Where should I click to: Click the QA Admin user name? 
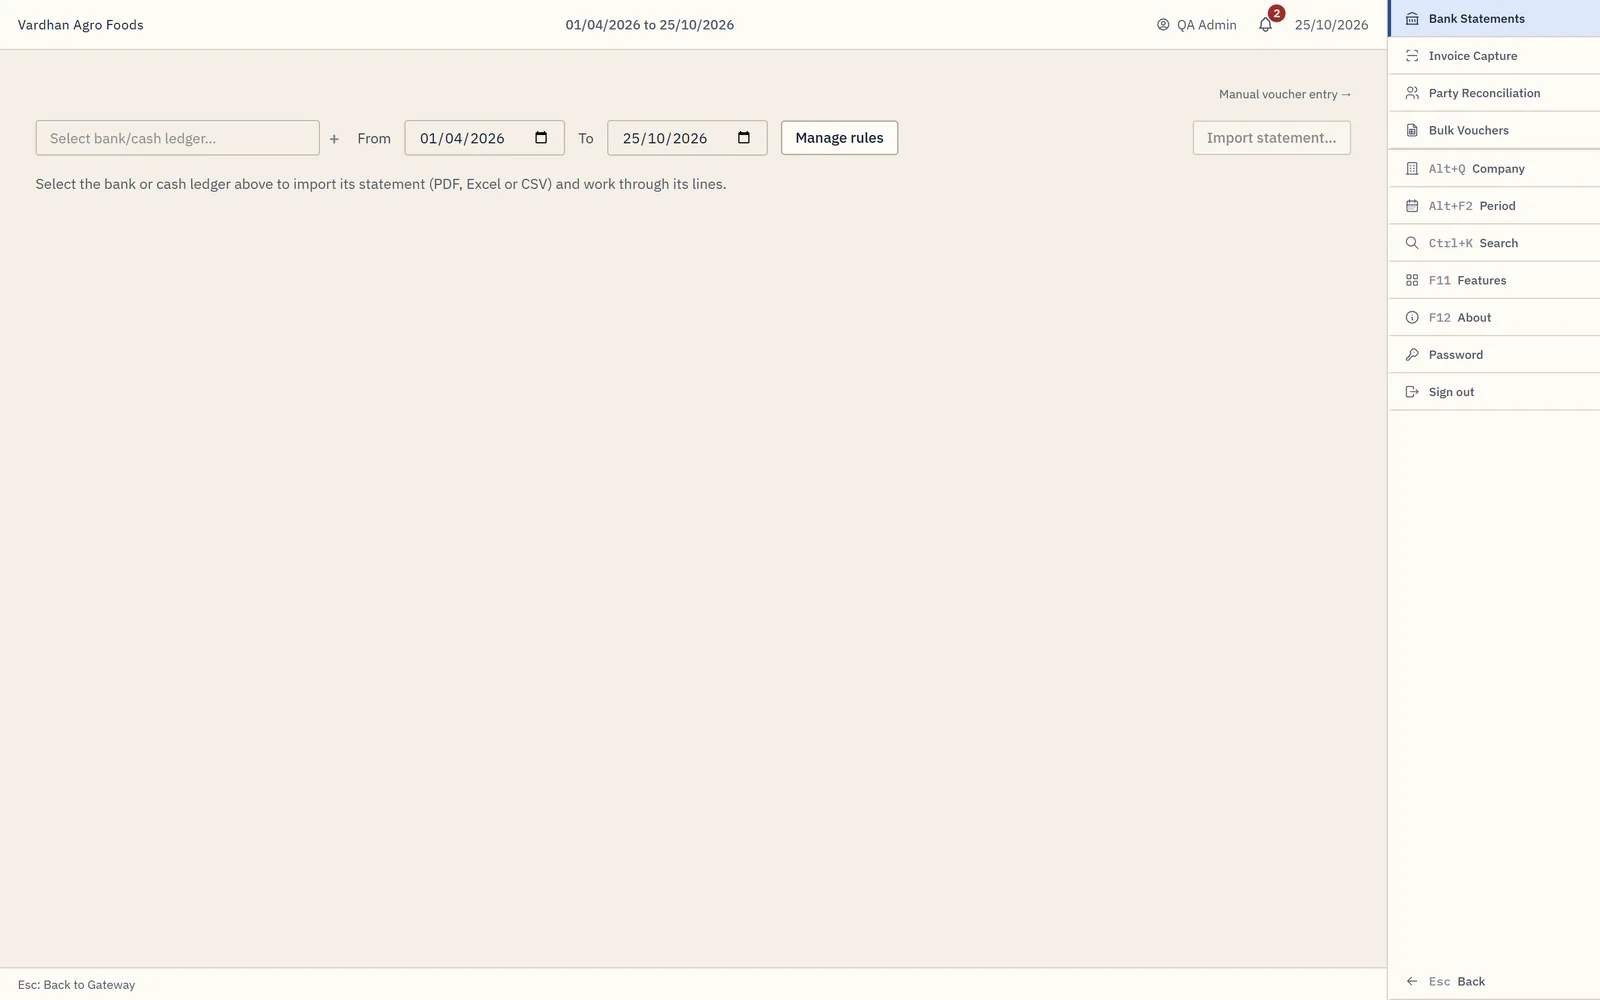click(x=1206, y=25)
